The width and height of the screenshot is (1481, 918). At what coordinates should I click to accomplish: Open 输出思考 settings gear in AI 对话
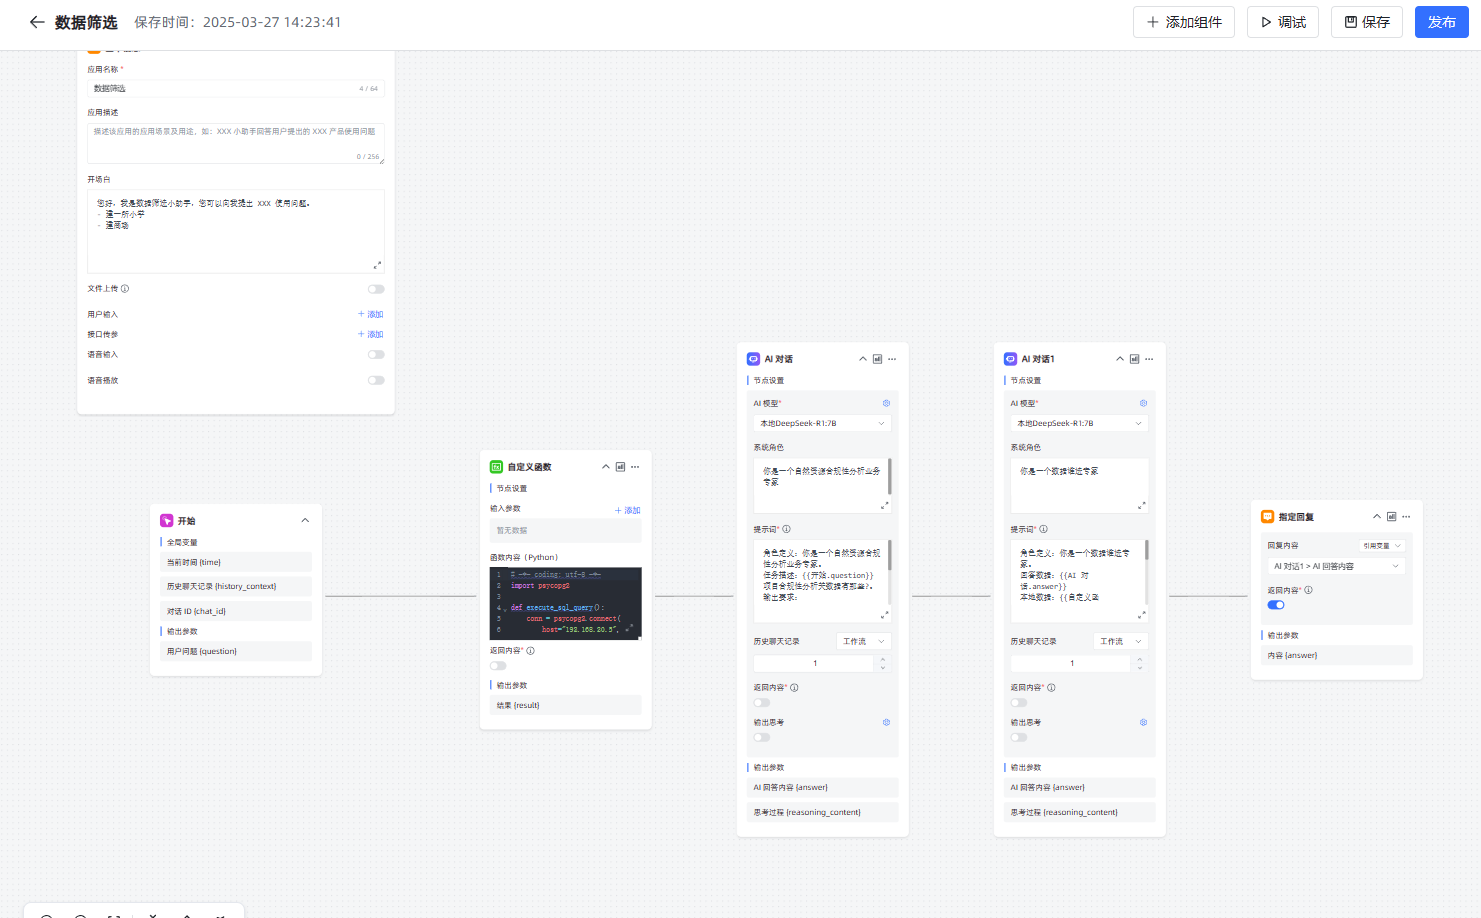[x=886, y=722]
